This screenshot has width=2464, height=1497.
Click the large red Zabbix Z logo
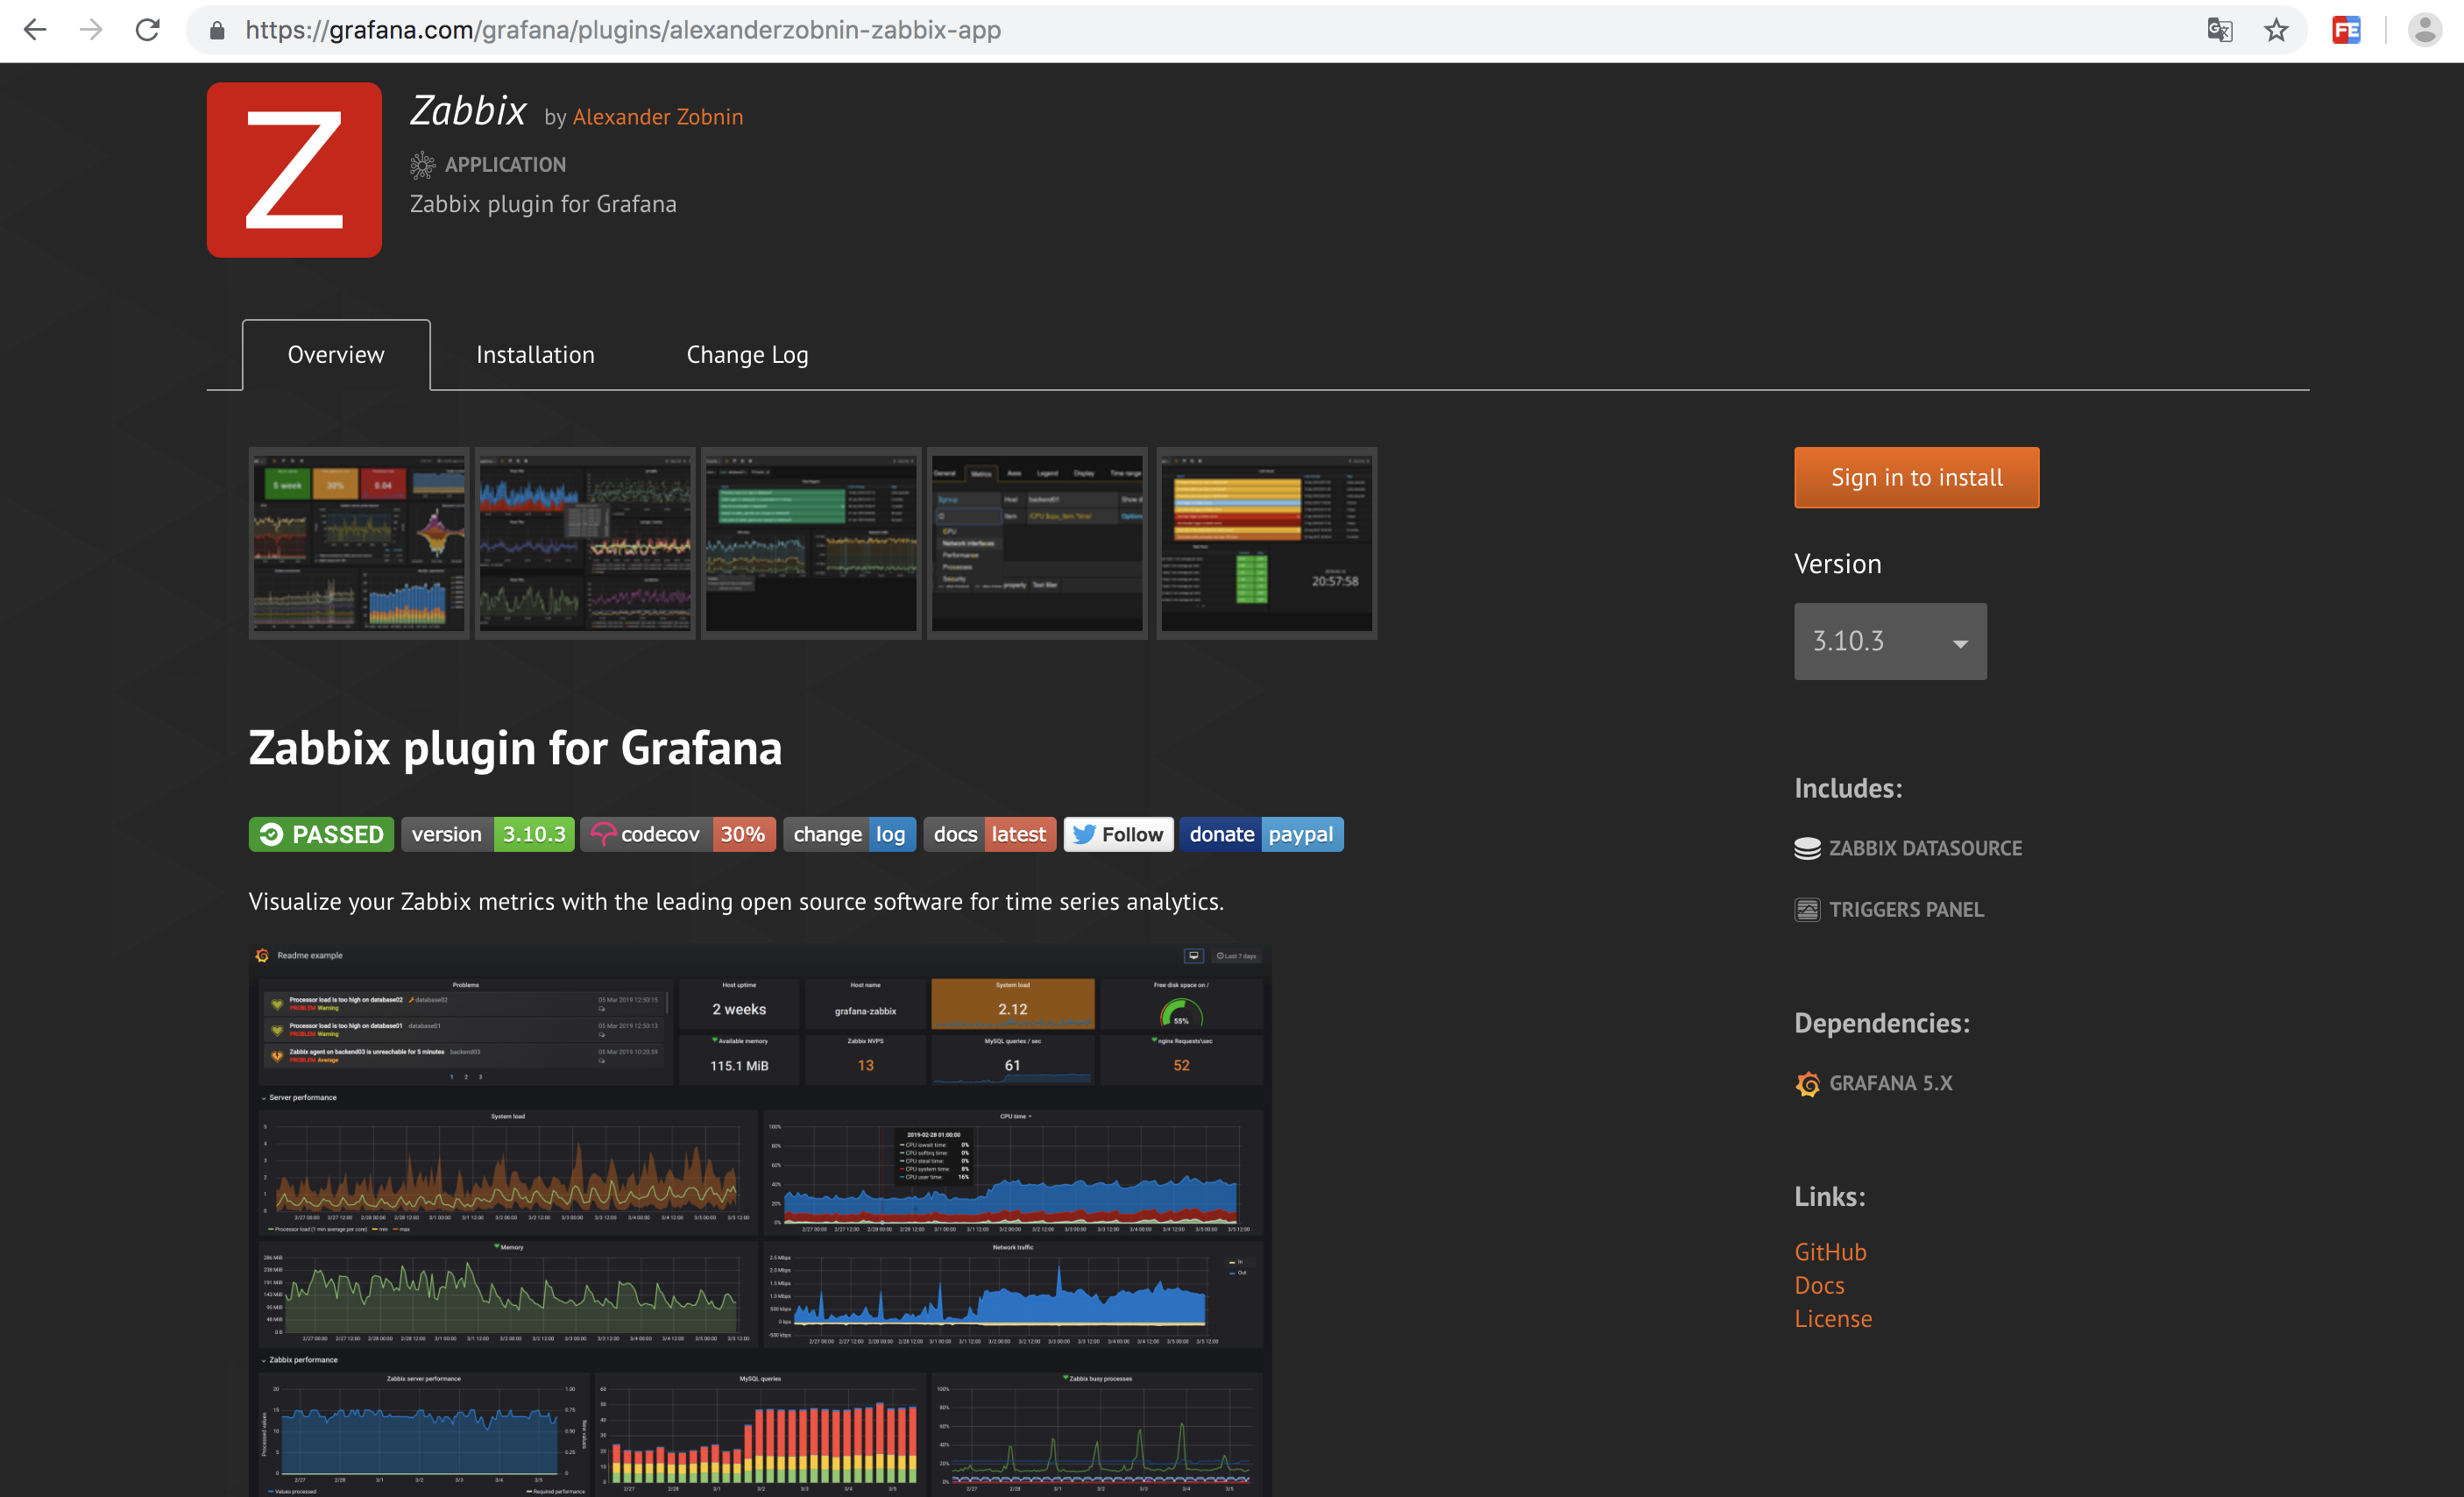(x=294, y=170)
